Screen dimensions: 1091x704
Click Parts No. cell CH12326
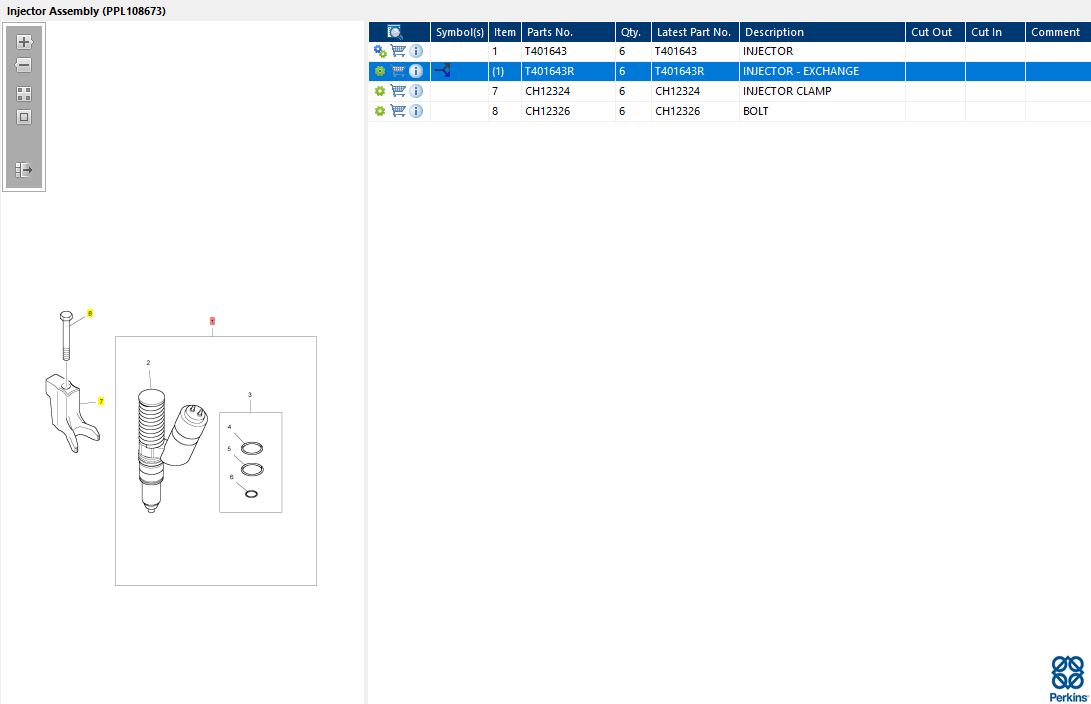568,111
